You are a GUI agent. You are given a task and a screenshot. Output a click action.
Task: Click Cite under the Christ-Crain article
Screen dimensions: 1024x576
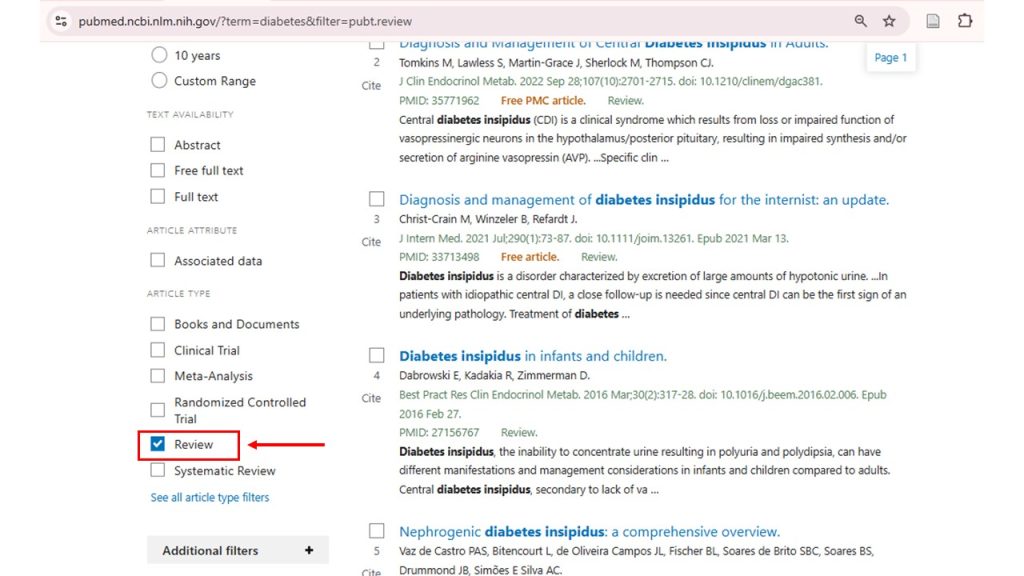[x=371, y=241]
